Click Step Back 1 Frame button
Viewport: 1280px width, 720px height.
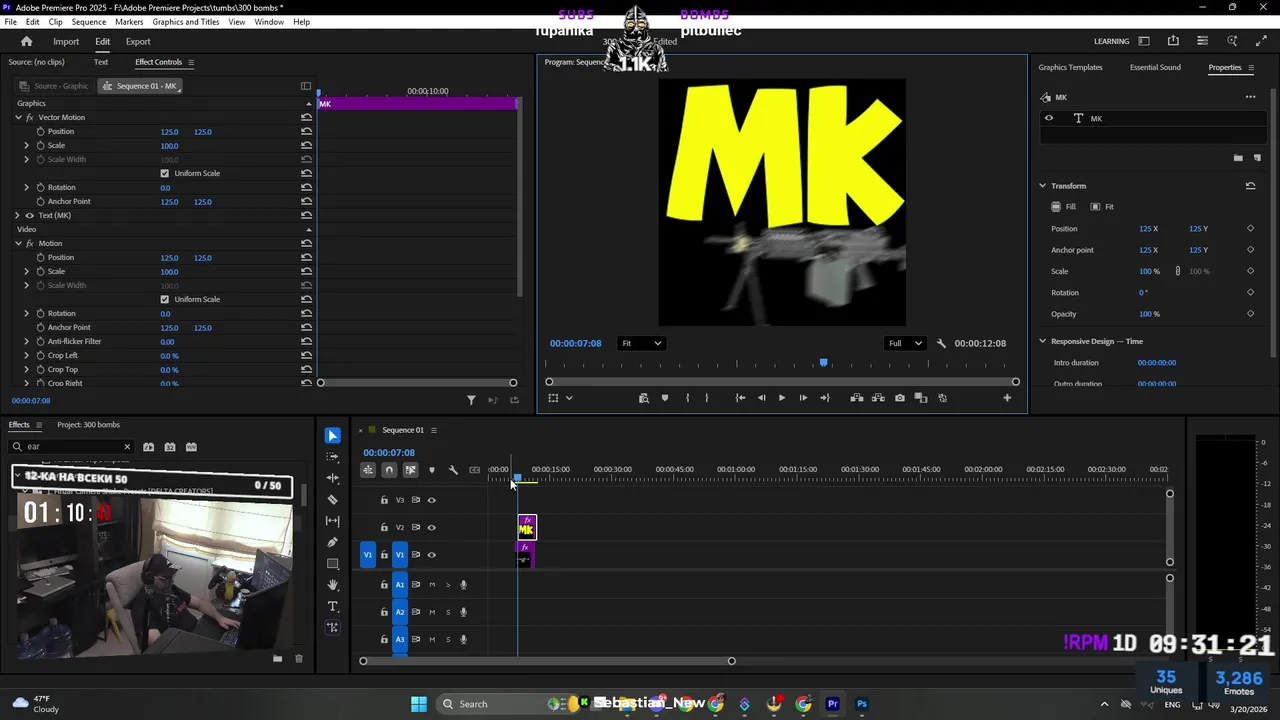tap(761, 398)
